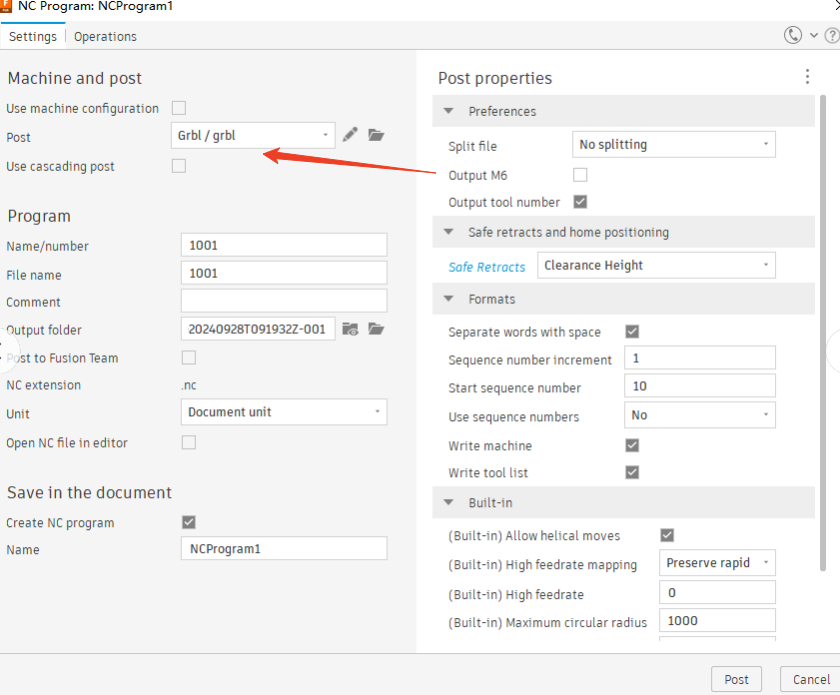Enable Open NC file in editor
Viewport: 840px width, 695px height.
[x=188, y=442]
